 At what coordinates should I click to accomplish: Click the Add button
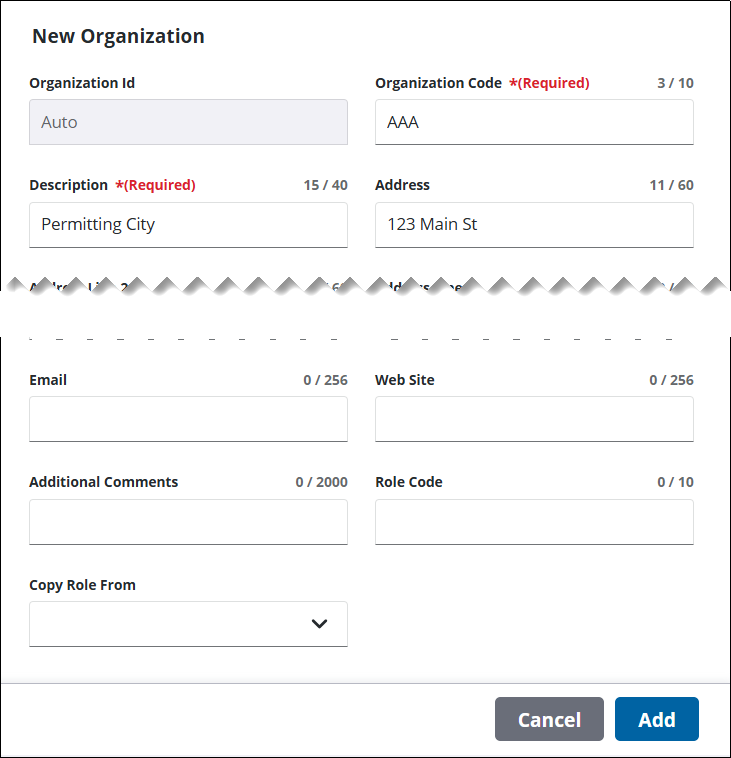click(x=656, y=719)
